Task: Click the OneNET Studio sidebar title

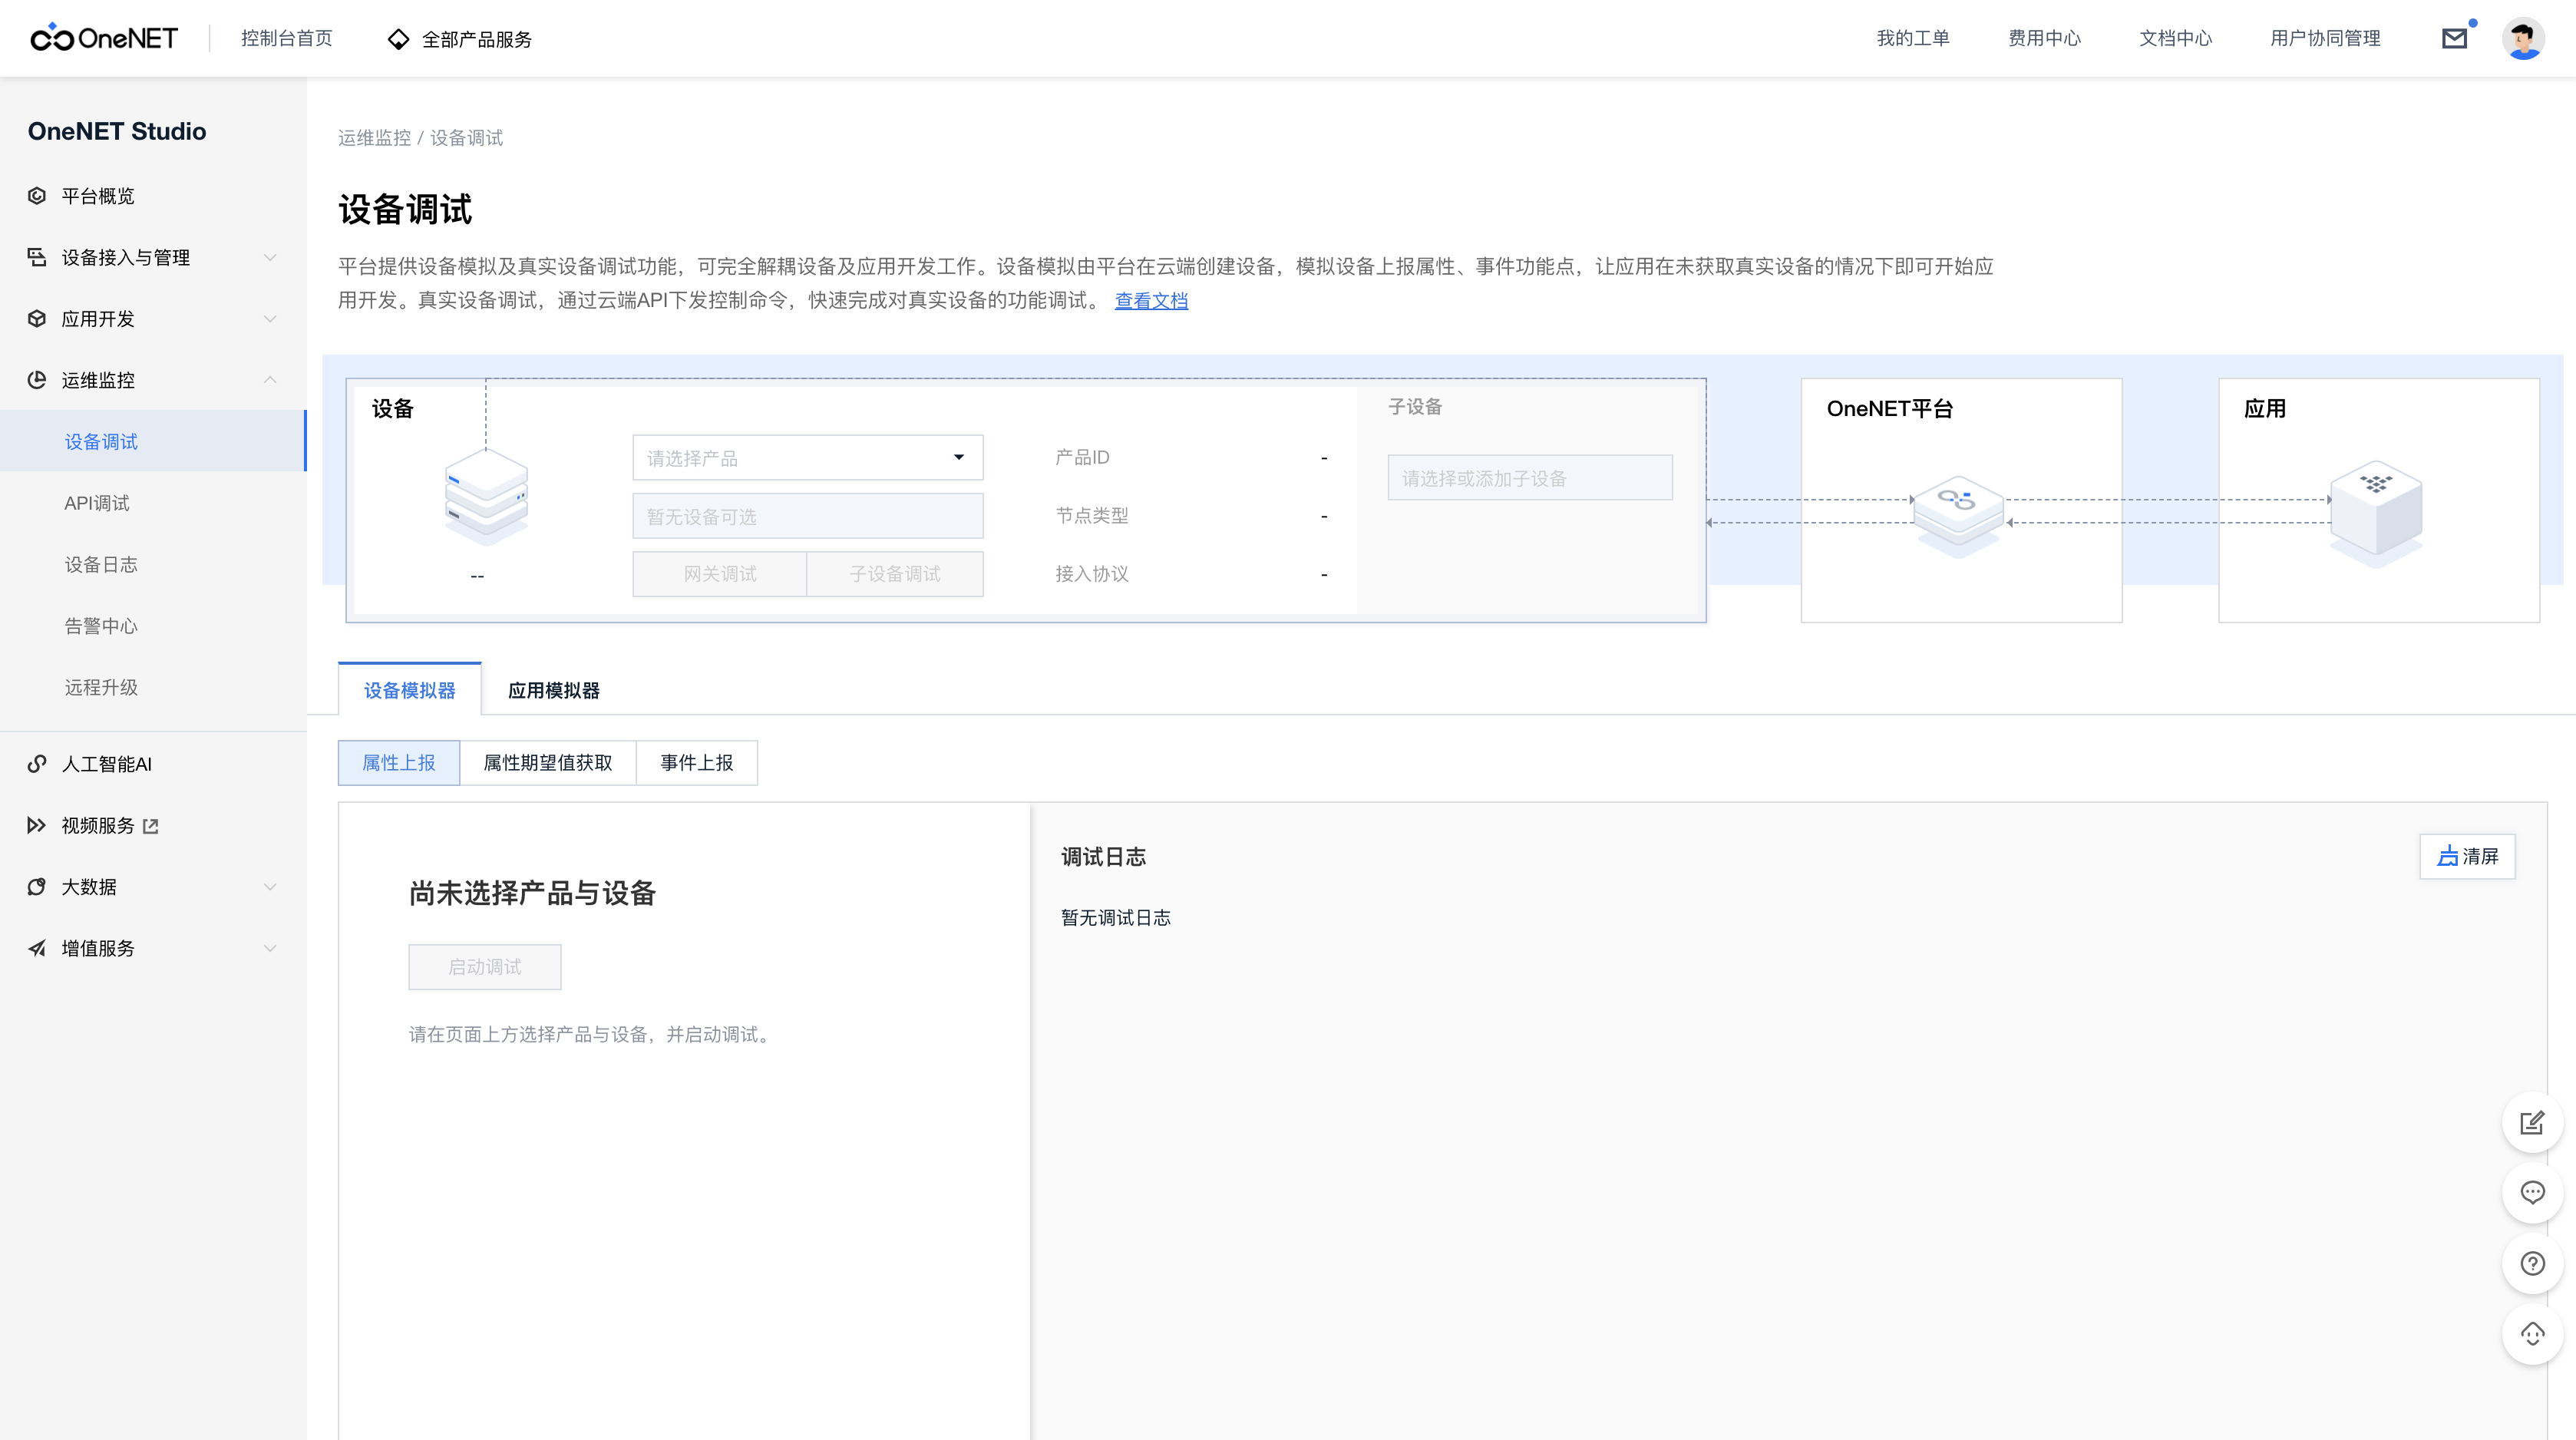Action: click(117, 131)
